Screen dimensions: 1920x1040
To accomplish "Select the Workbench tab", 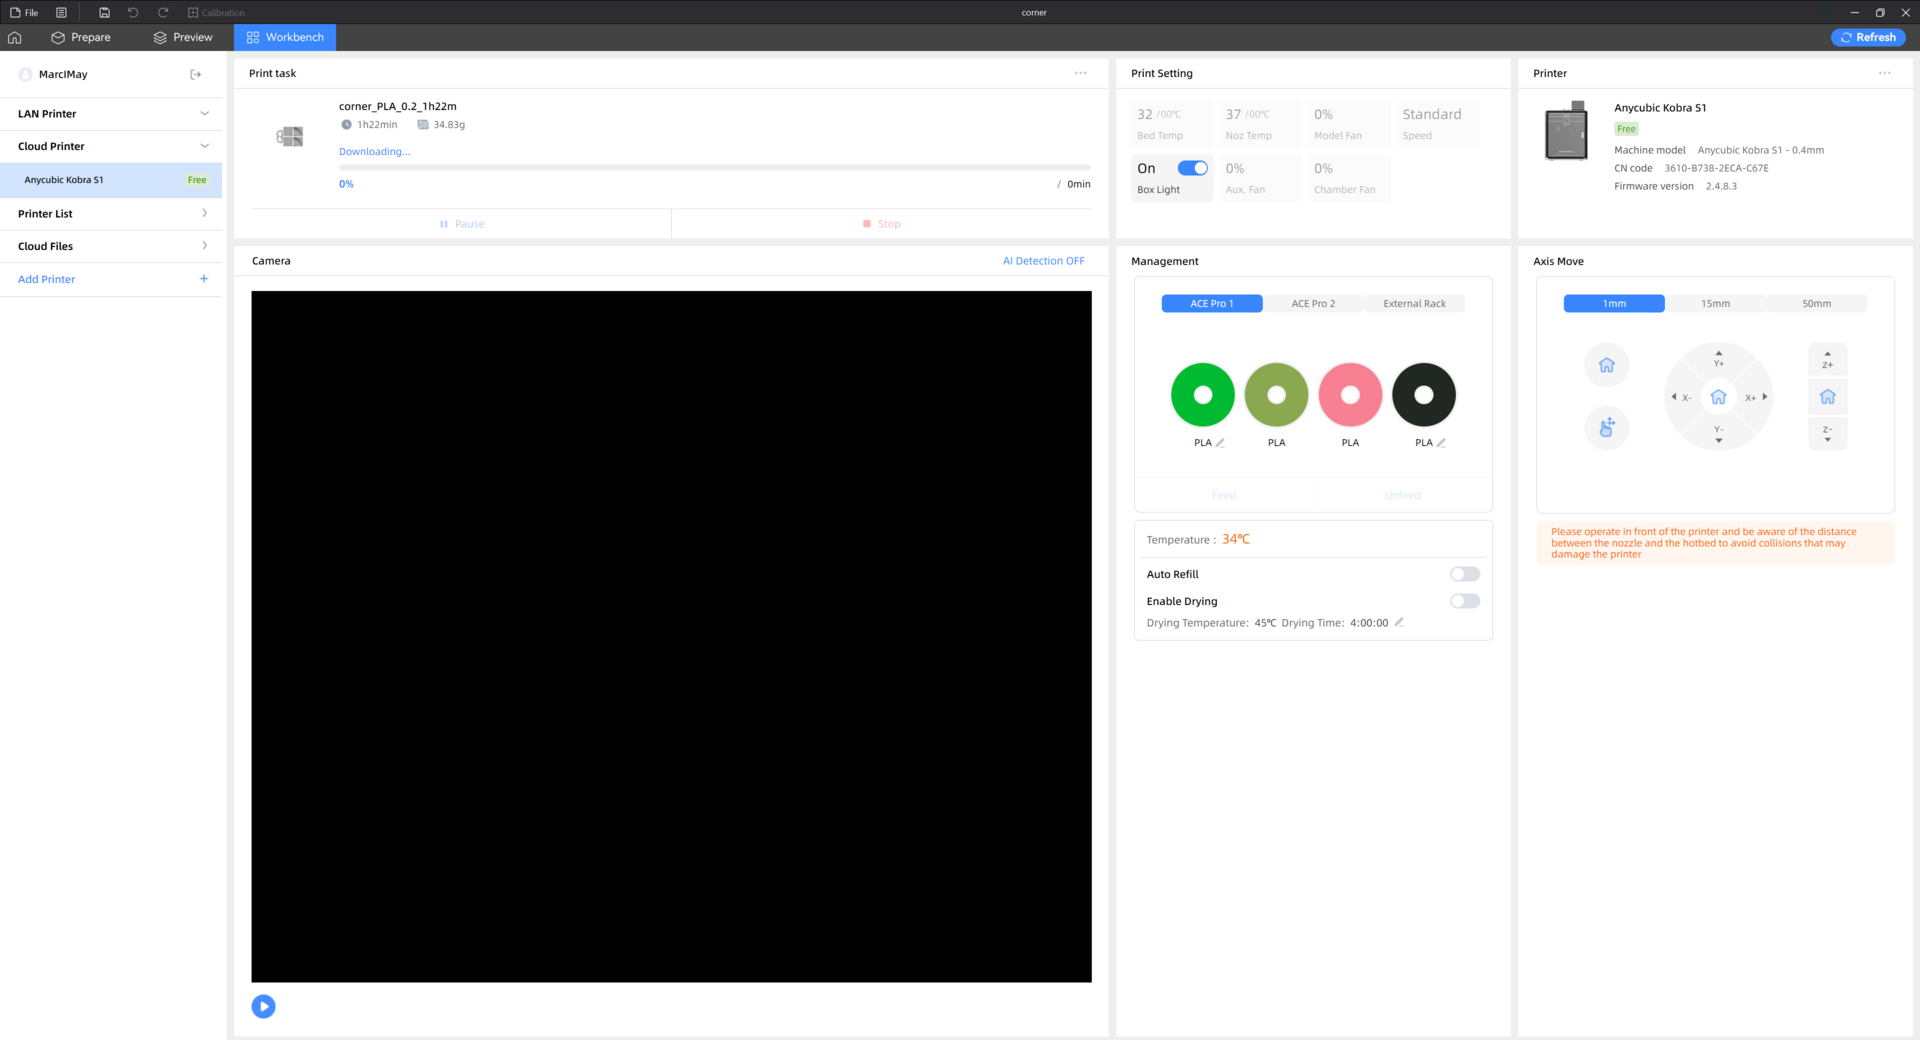I will [x=285, y=37].
